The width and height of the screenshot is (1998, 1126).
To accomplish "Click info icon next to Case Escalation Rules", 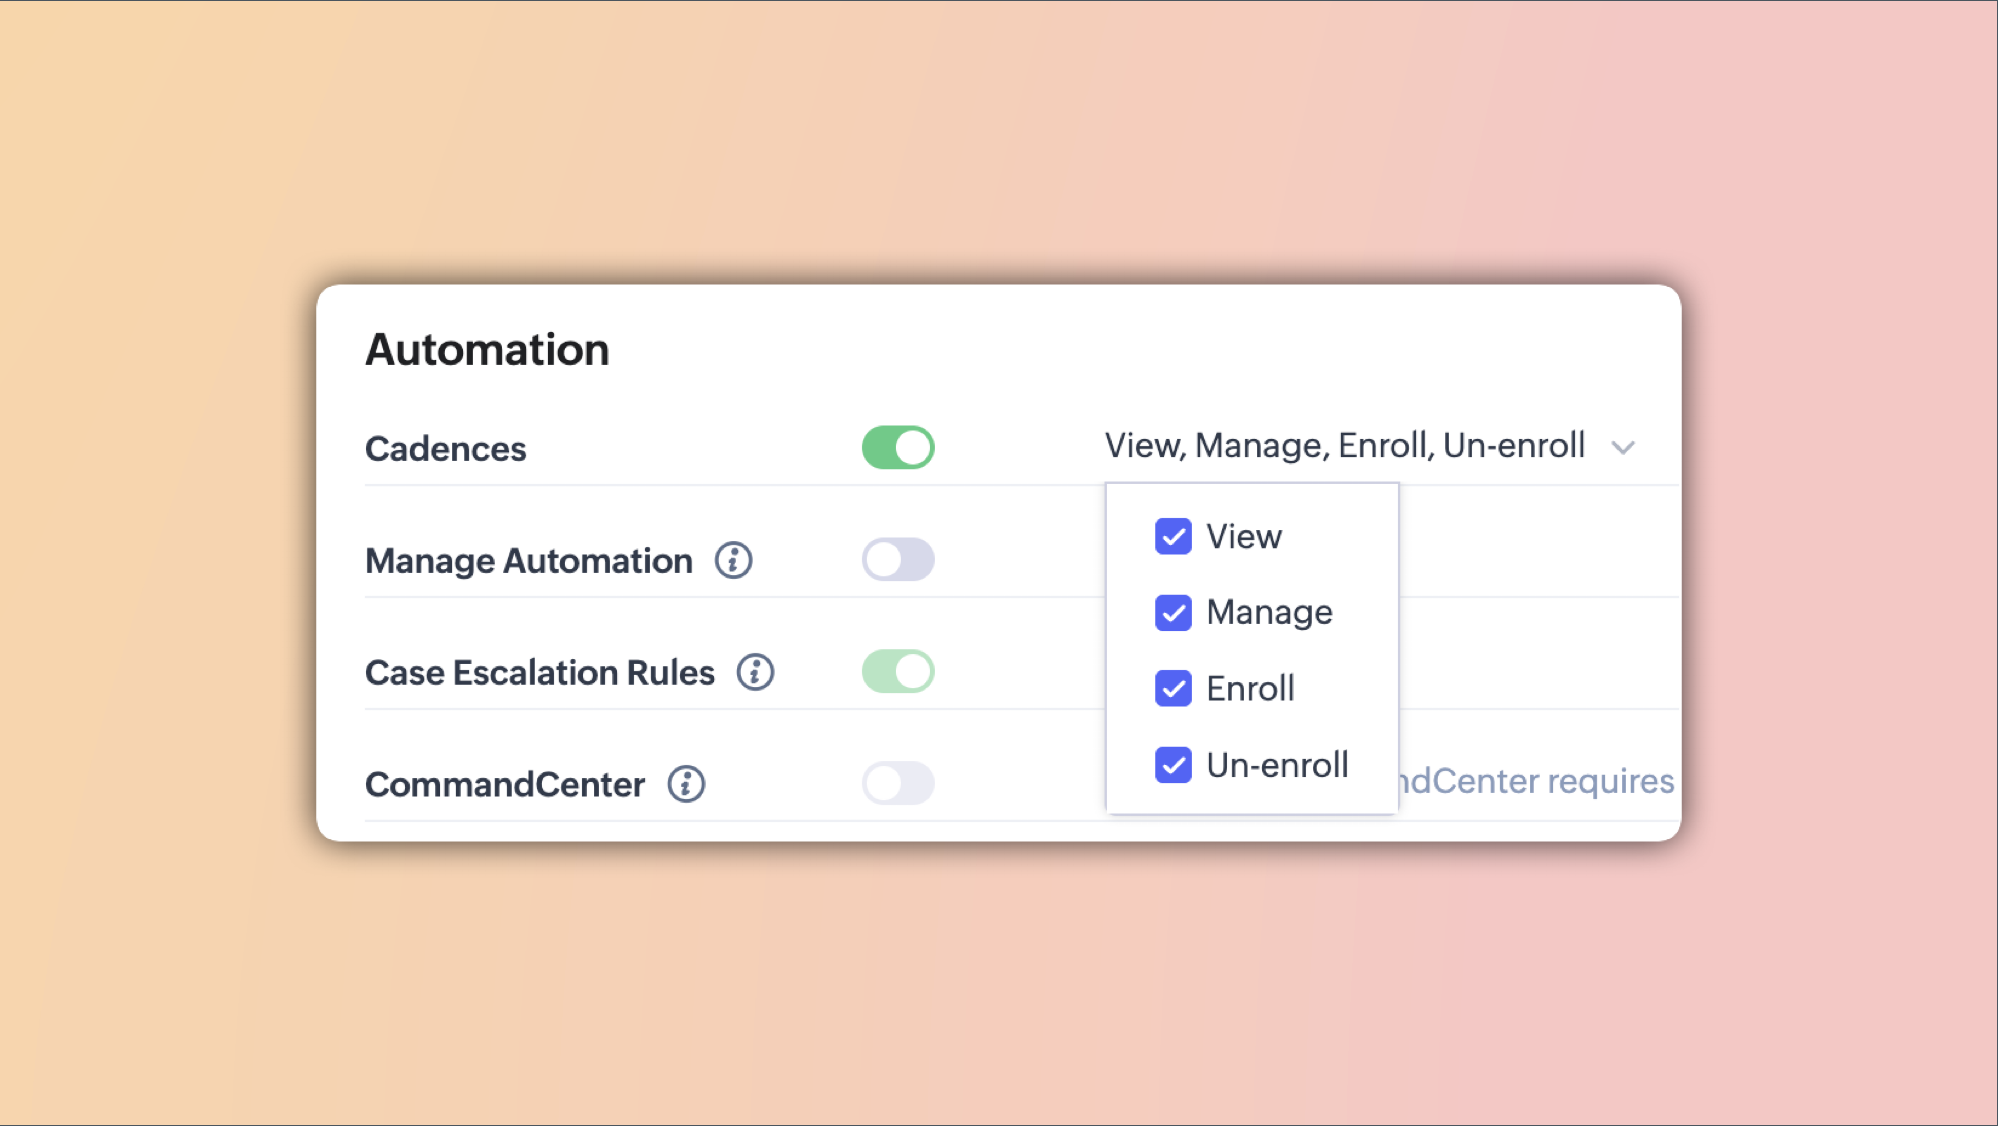I will [x=755, y=672].
